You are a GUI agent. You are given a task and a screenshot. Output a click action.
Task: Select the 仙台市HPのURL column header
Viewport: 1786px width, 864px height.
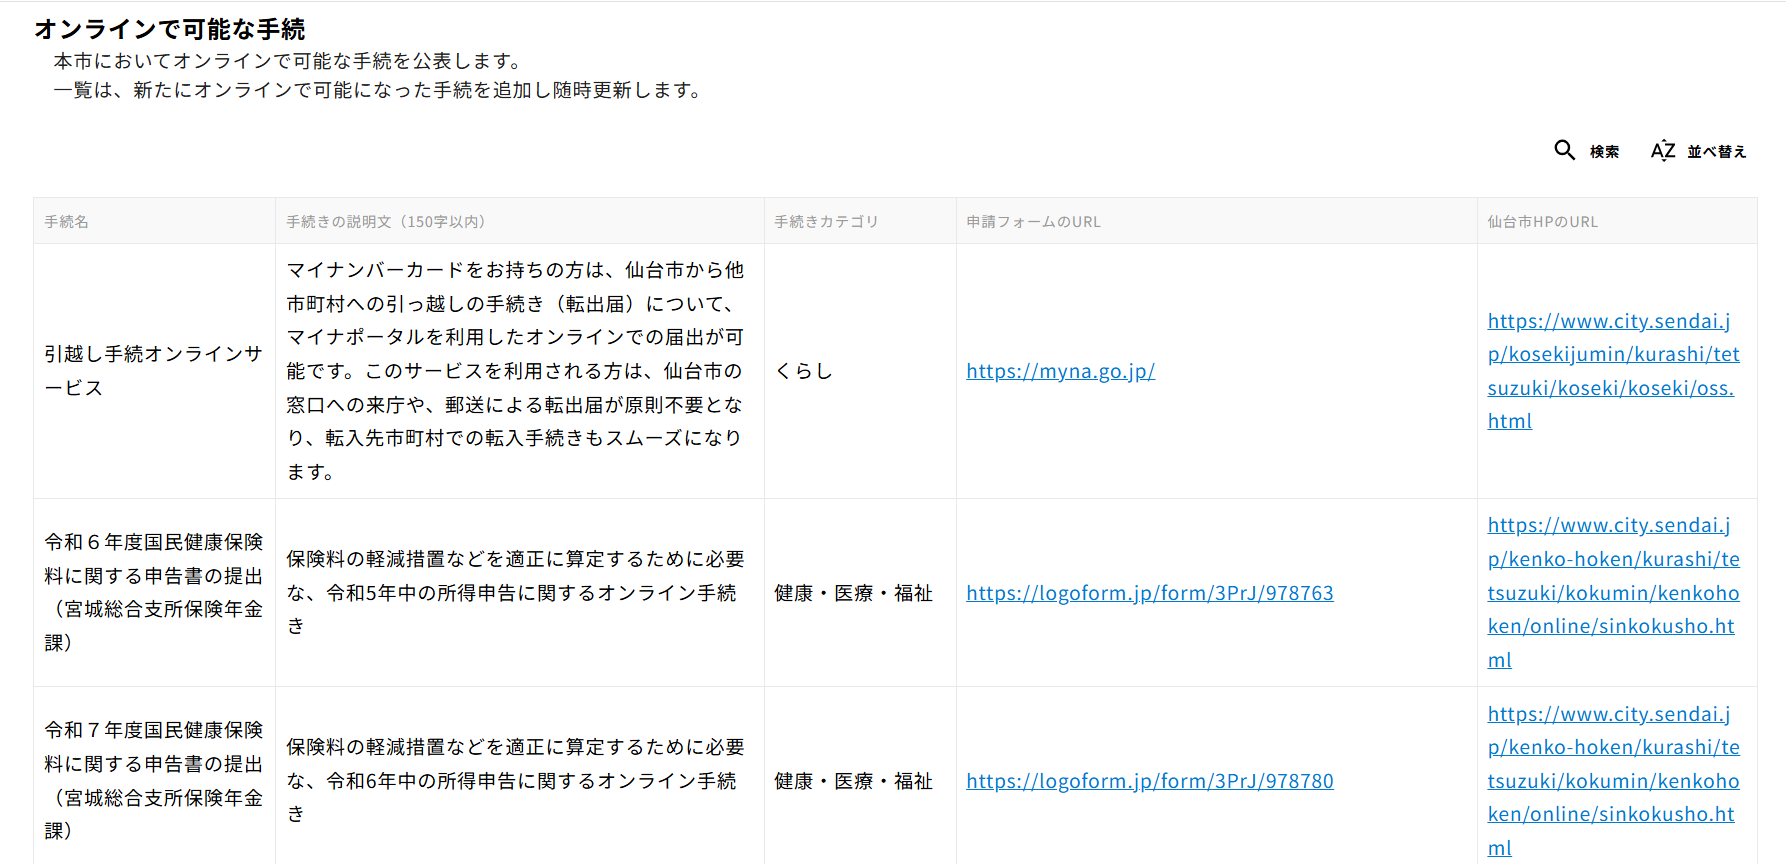(1542, 222)
